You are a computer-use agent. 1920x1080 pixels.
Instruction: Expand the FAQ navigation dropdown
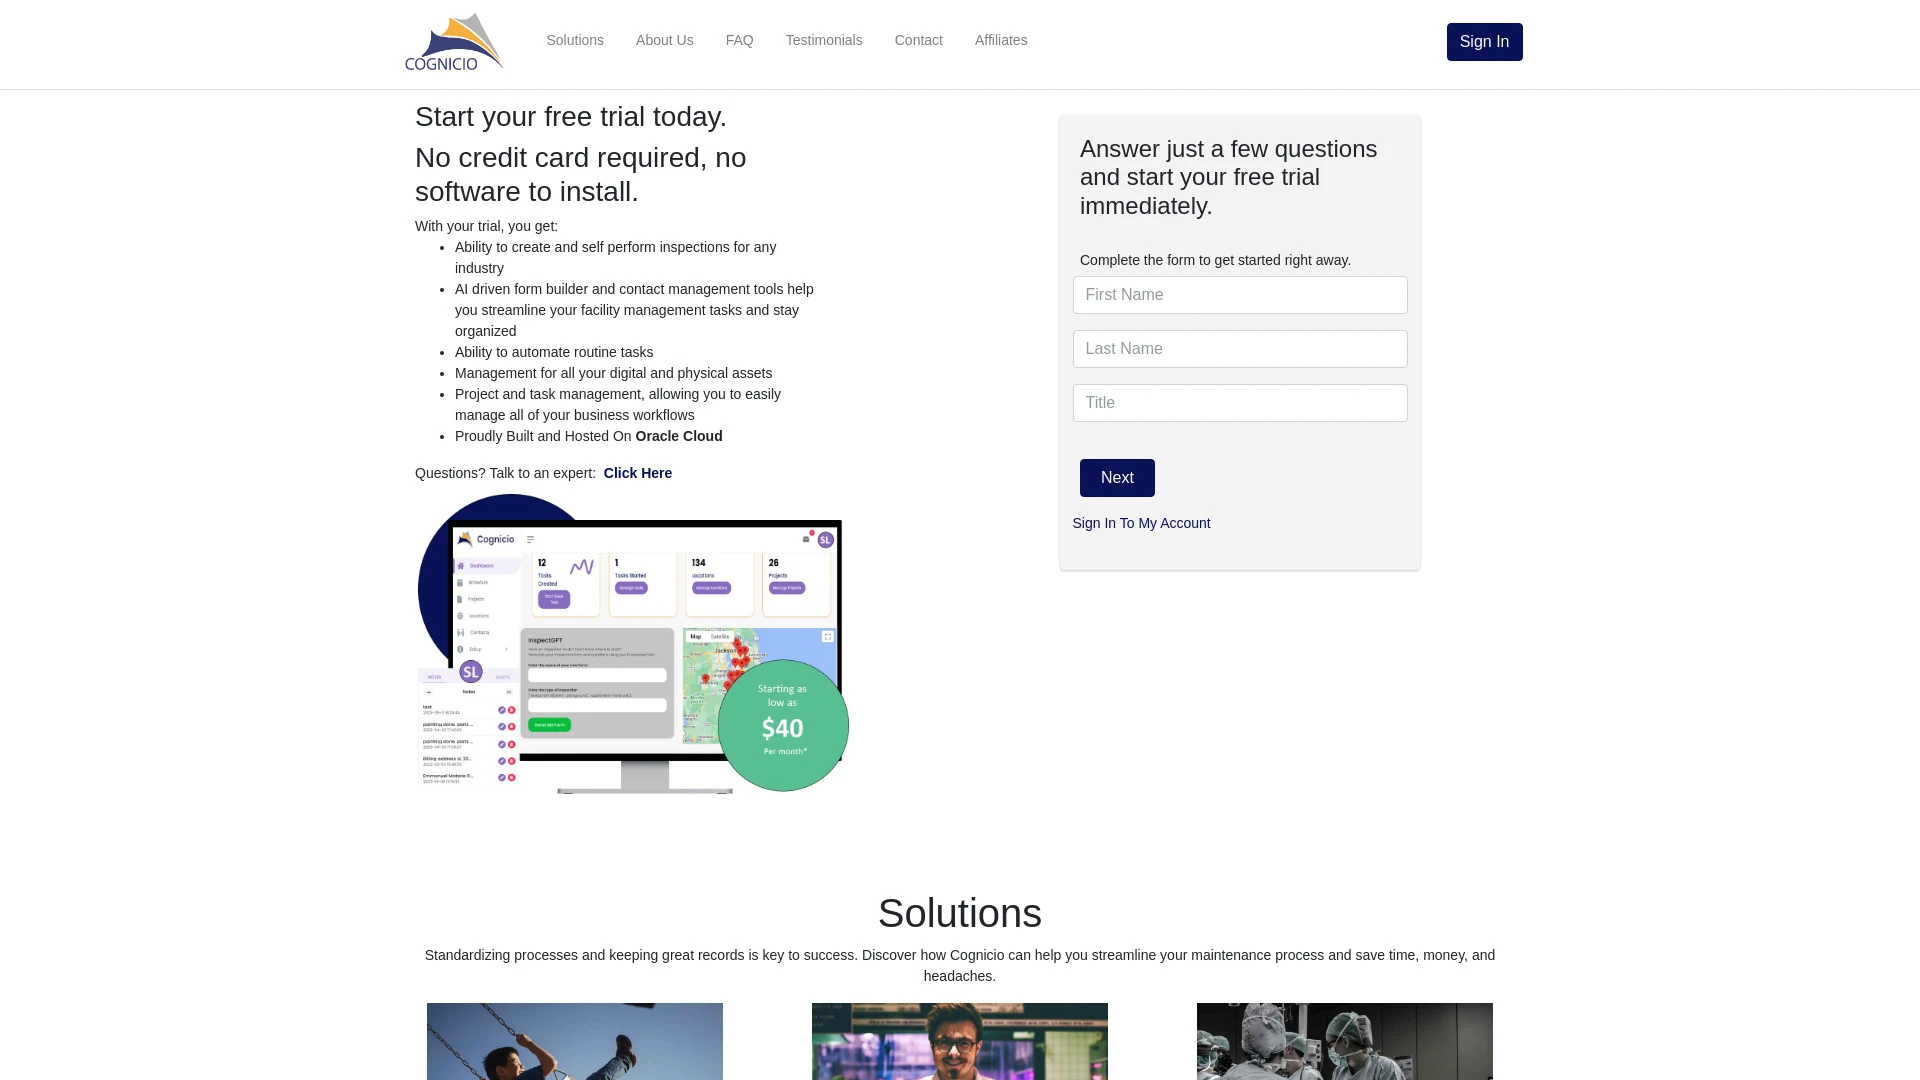click(738, 40)
